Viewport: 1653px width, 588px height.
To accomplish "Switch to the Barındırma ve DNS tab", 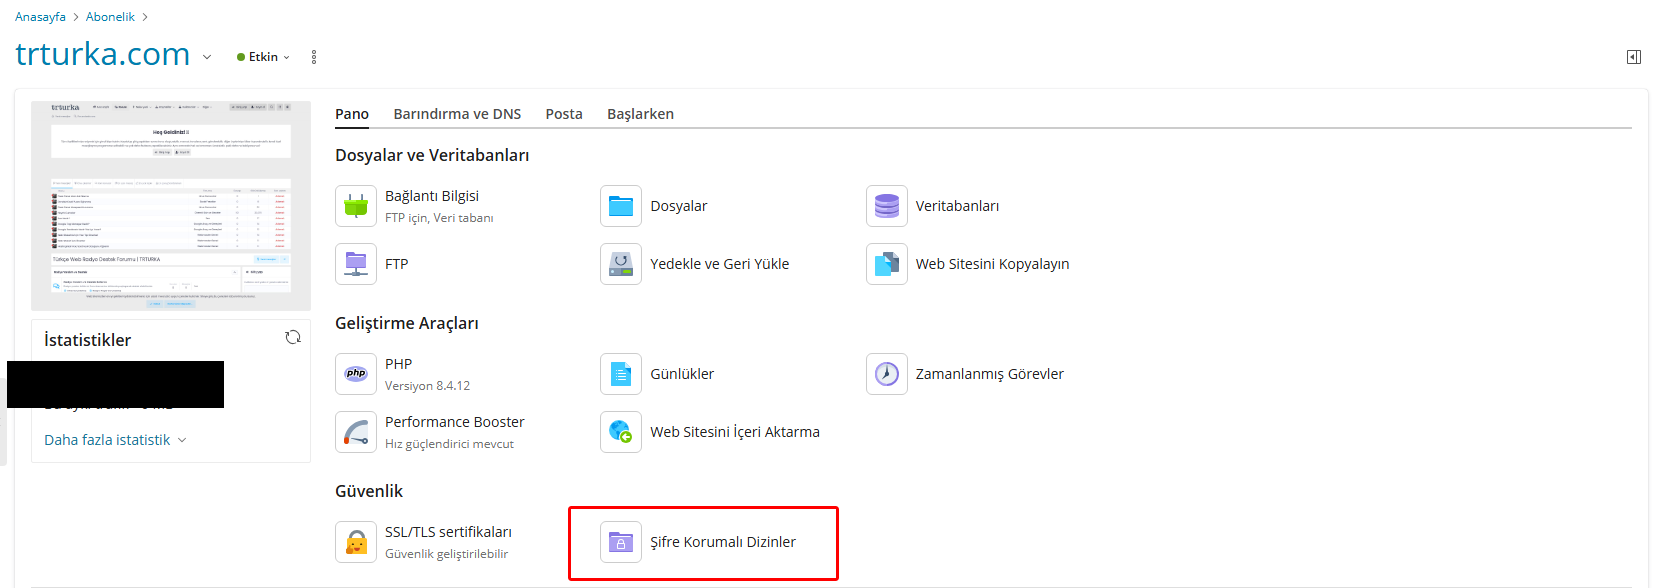I will 457,114.
